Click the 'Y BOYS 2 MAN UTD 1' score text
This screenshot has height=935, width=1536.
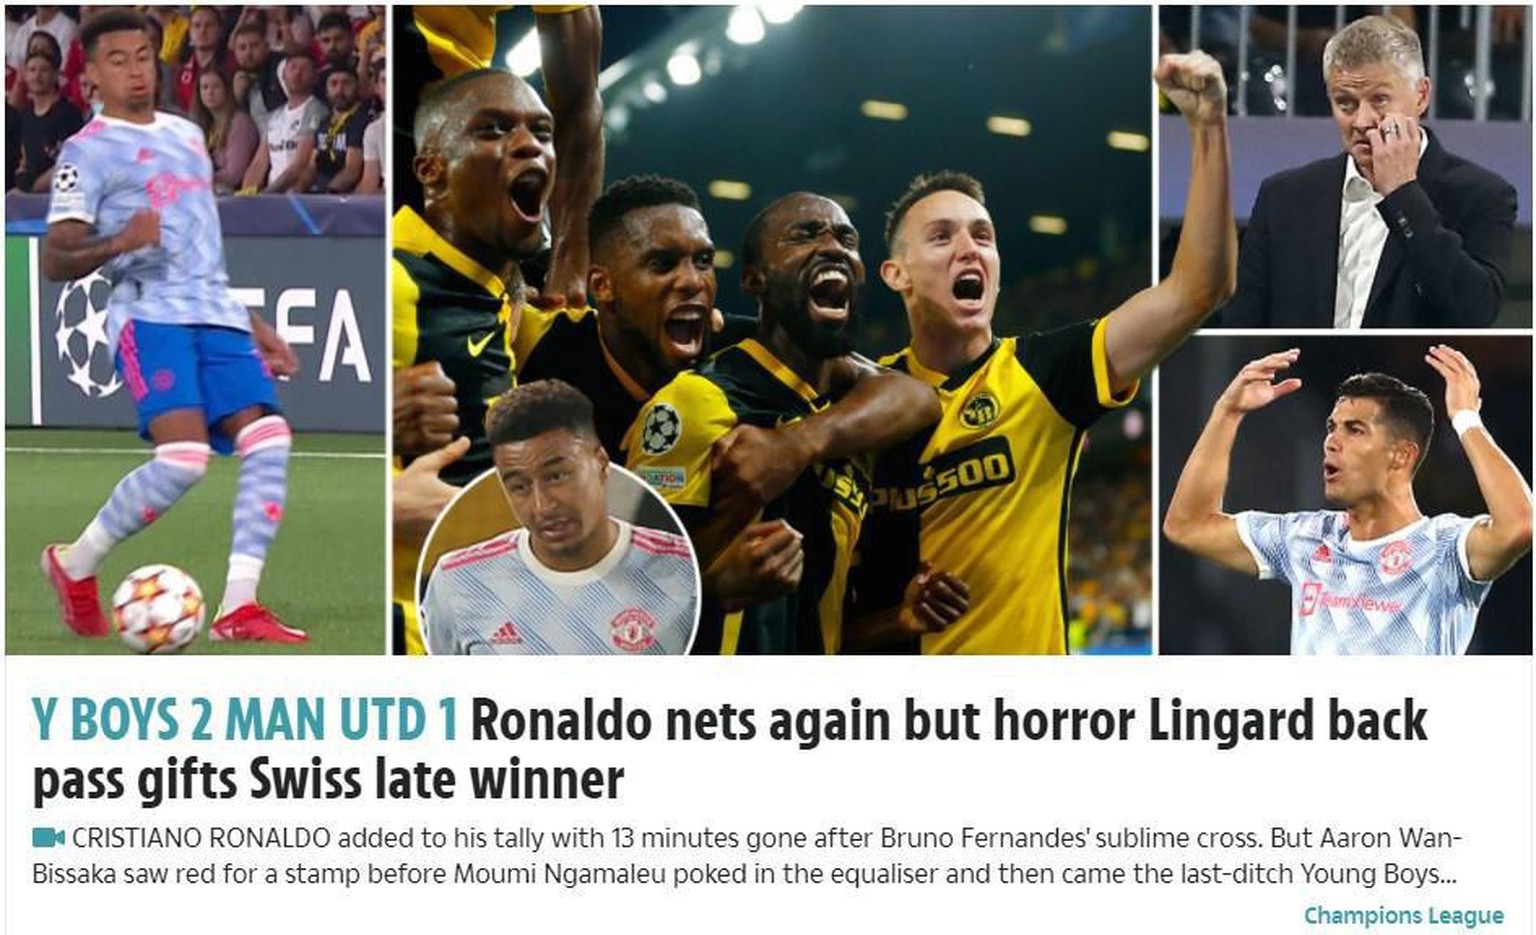(x=245, y=720)
